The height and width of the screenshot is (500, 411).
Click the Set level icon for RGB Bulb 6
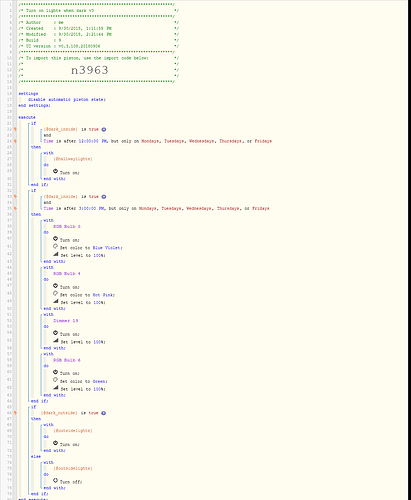tap(56, 388)
